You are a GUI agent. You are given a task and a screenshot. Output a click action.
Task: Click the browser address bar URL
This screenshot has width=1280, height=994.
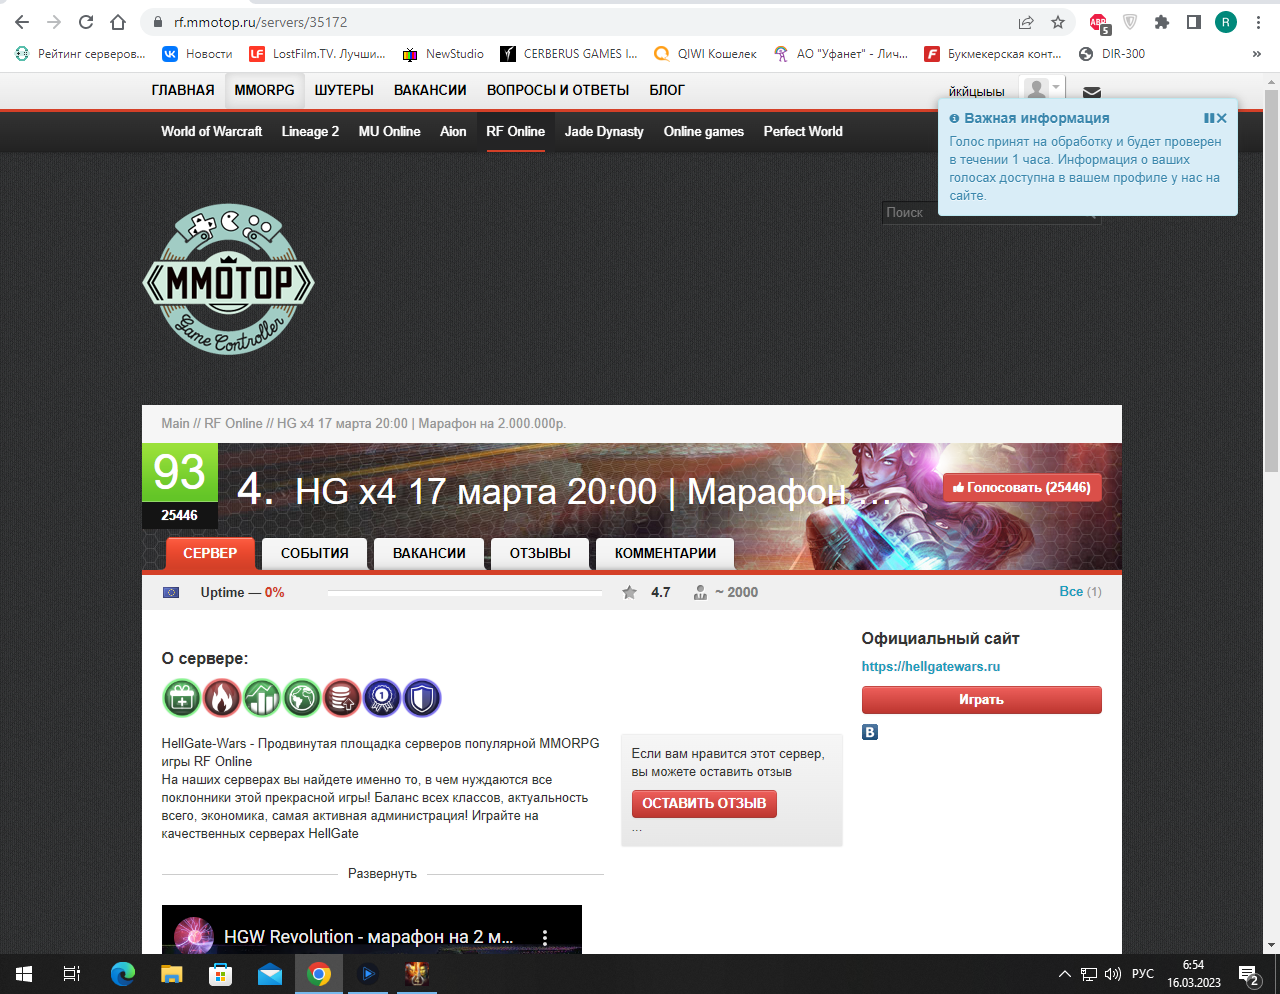pos(260,22)
